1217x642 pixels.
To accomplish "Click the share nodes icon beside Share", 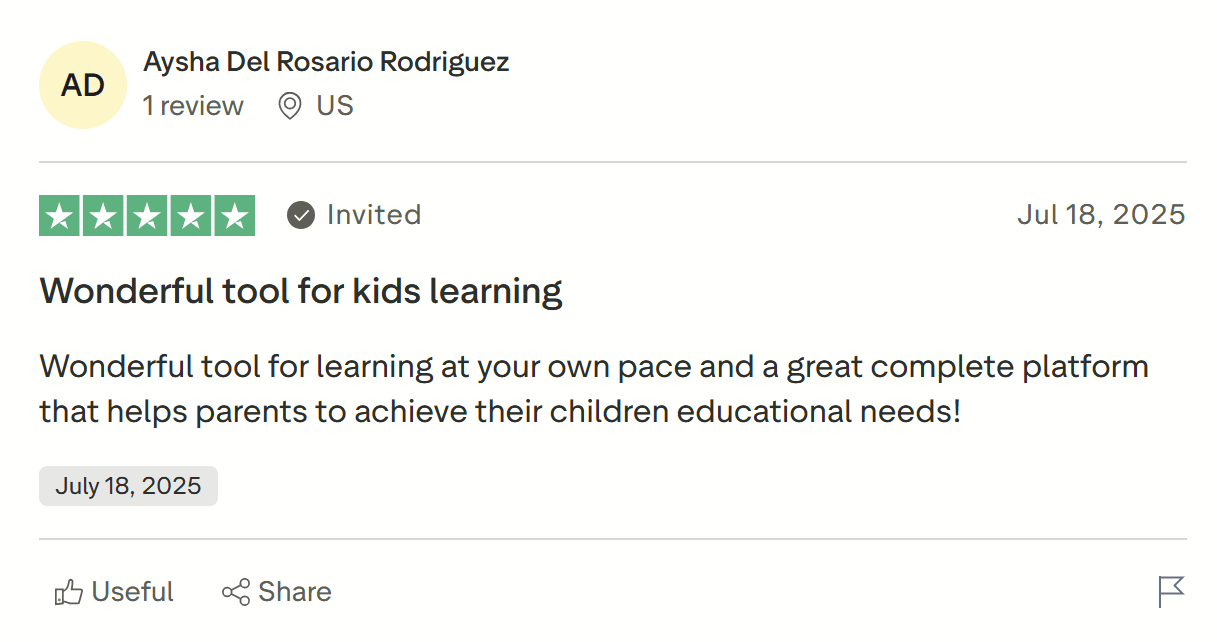I will click(234, 591).
